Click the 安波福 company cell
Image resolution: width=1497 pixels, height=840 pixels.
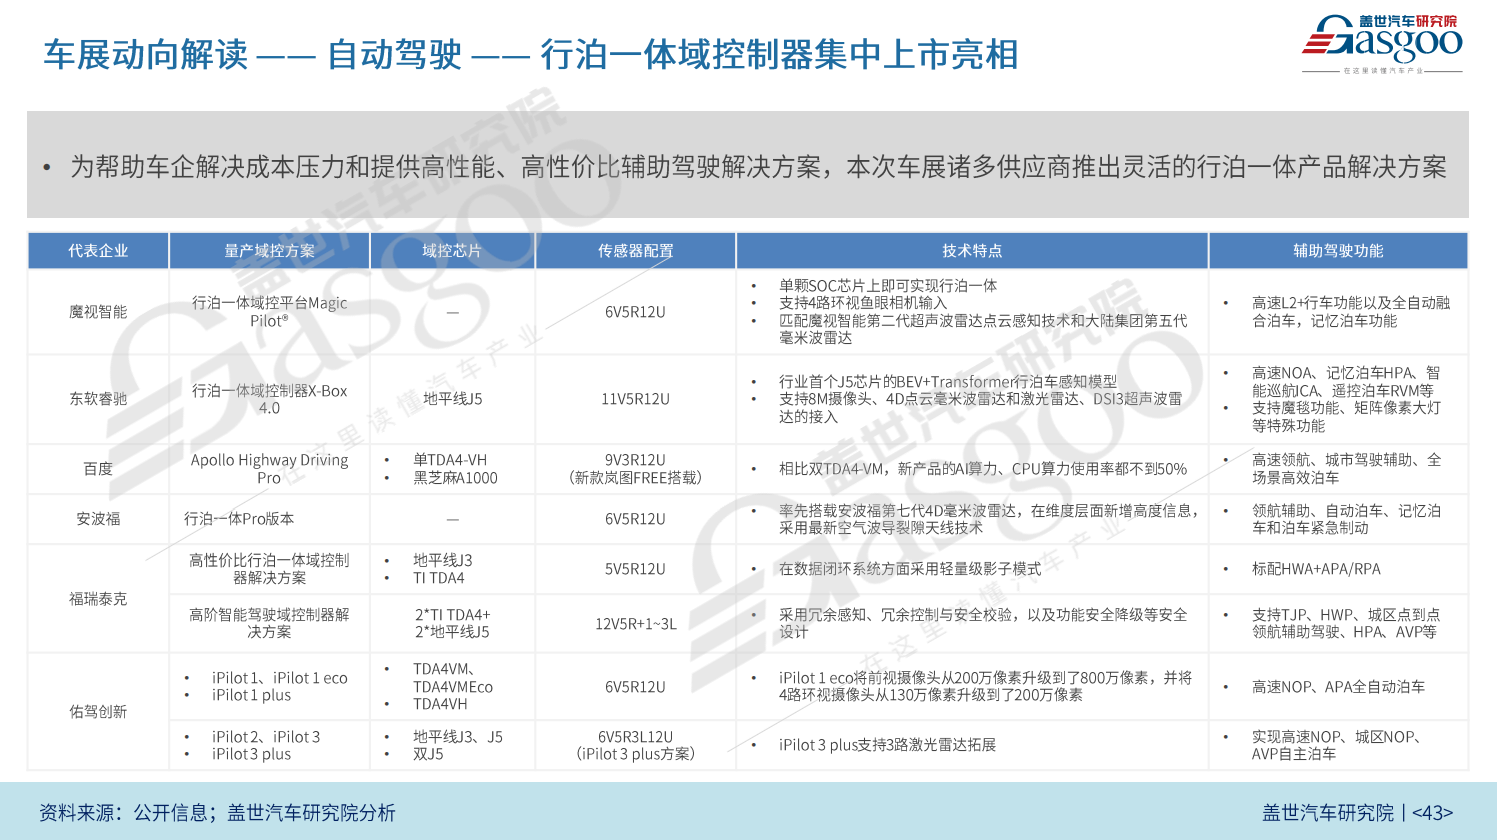(98, 519)
